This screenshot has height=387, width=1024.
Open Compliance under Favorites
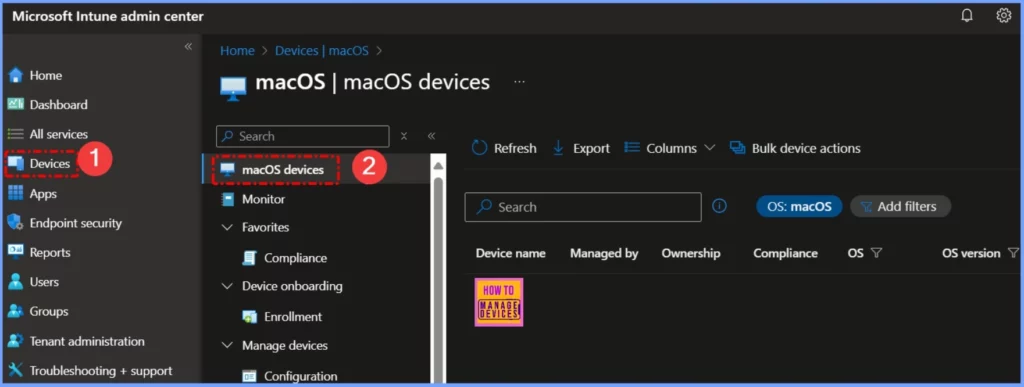[295, 258]
